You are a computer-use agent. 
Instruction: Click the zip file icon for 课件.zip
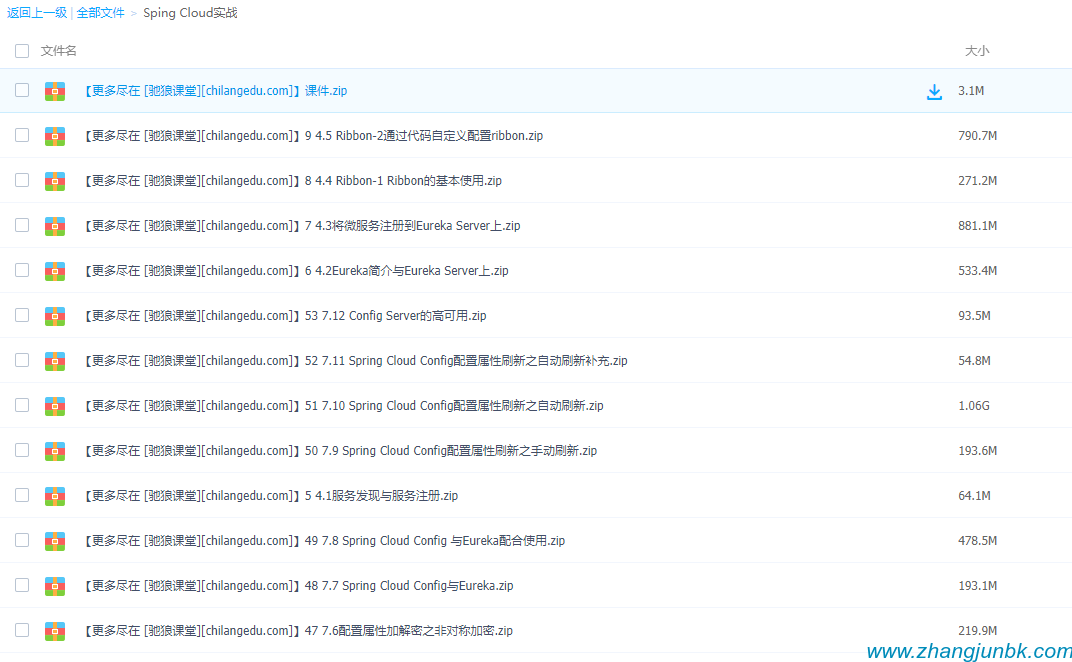point(55,91)
